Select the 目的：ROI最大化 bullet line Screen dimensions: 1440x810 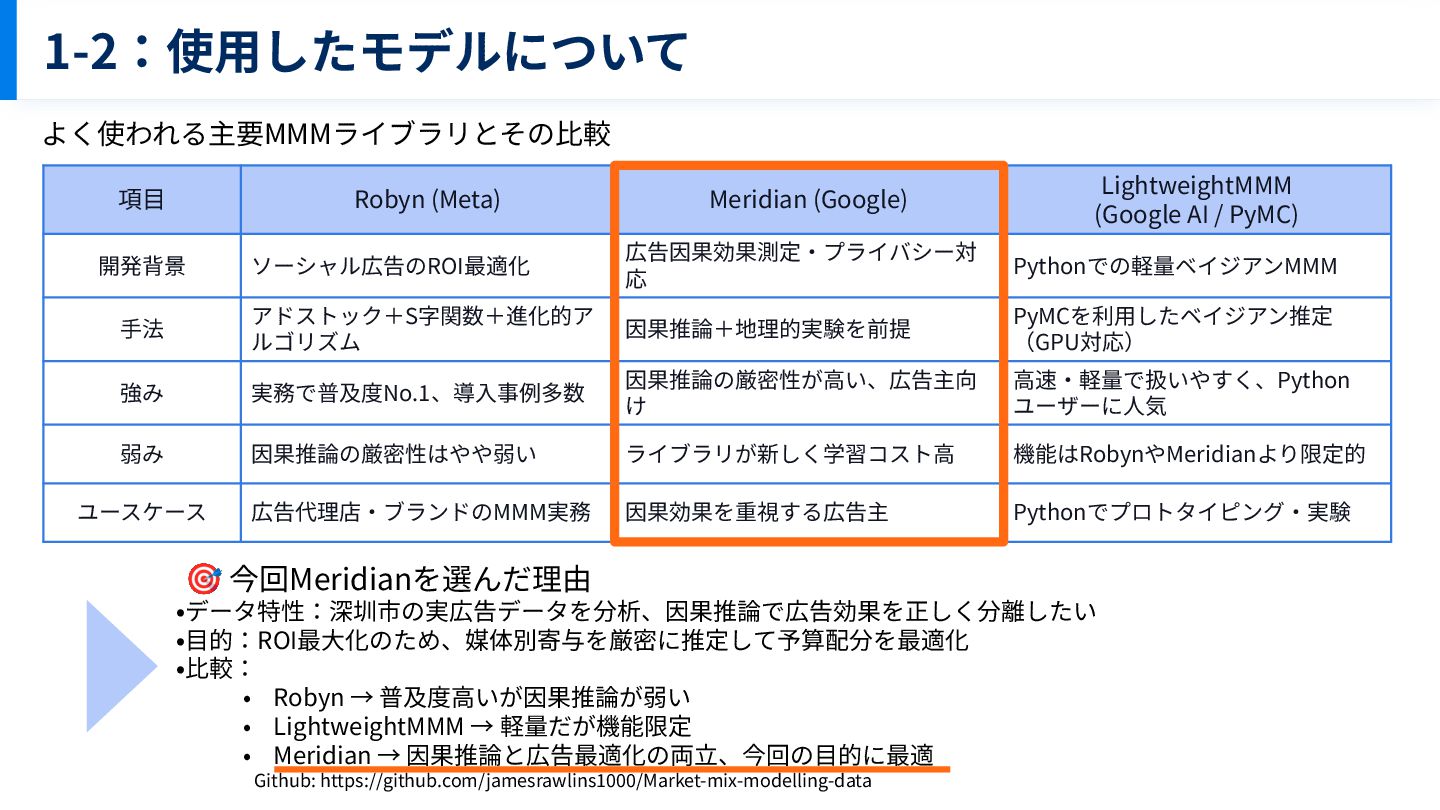point(572,640)
